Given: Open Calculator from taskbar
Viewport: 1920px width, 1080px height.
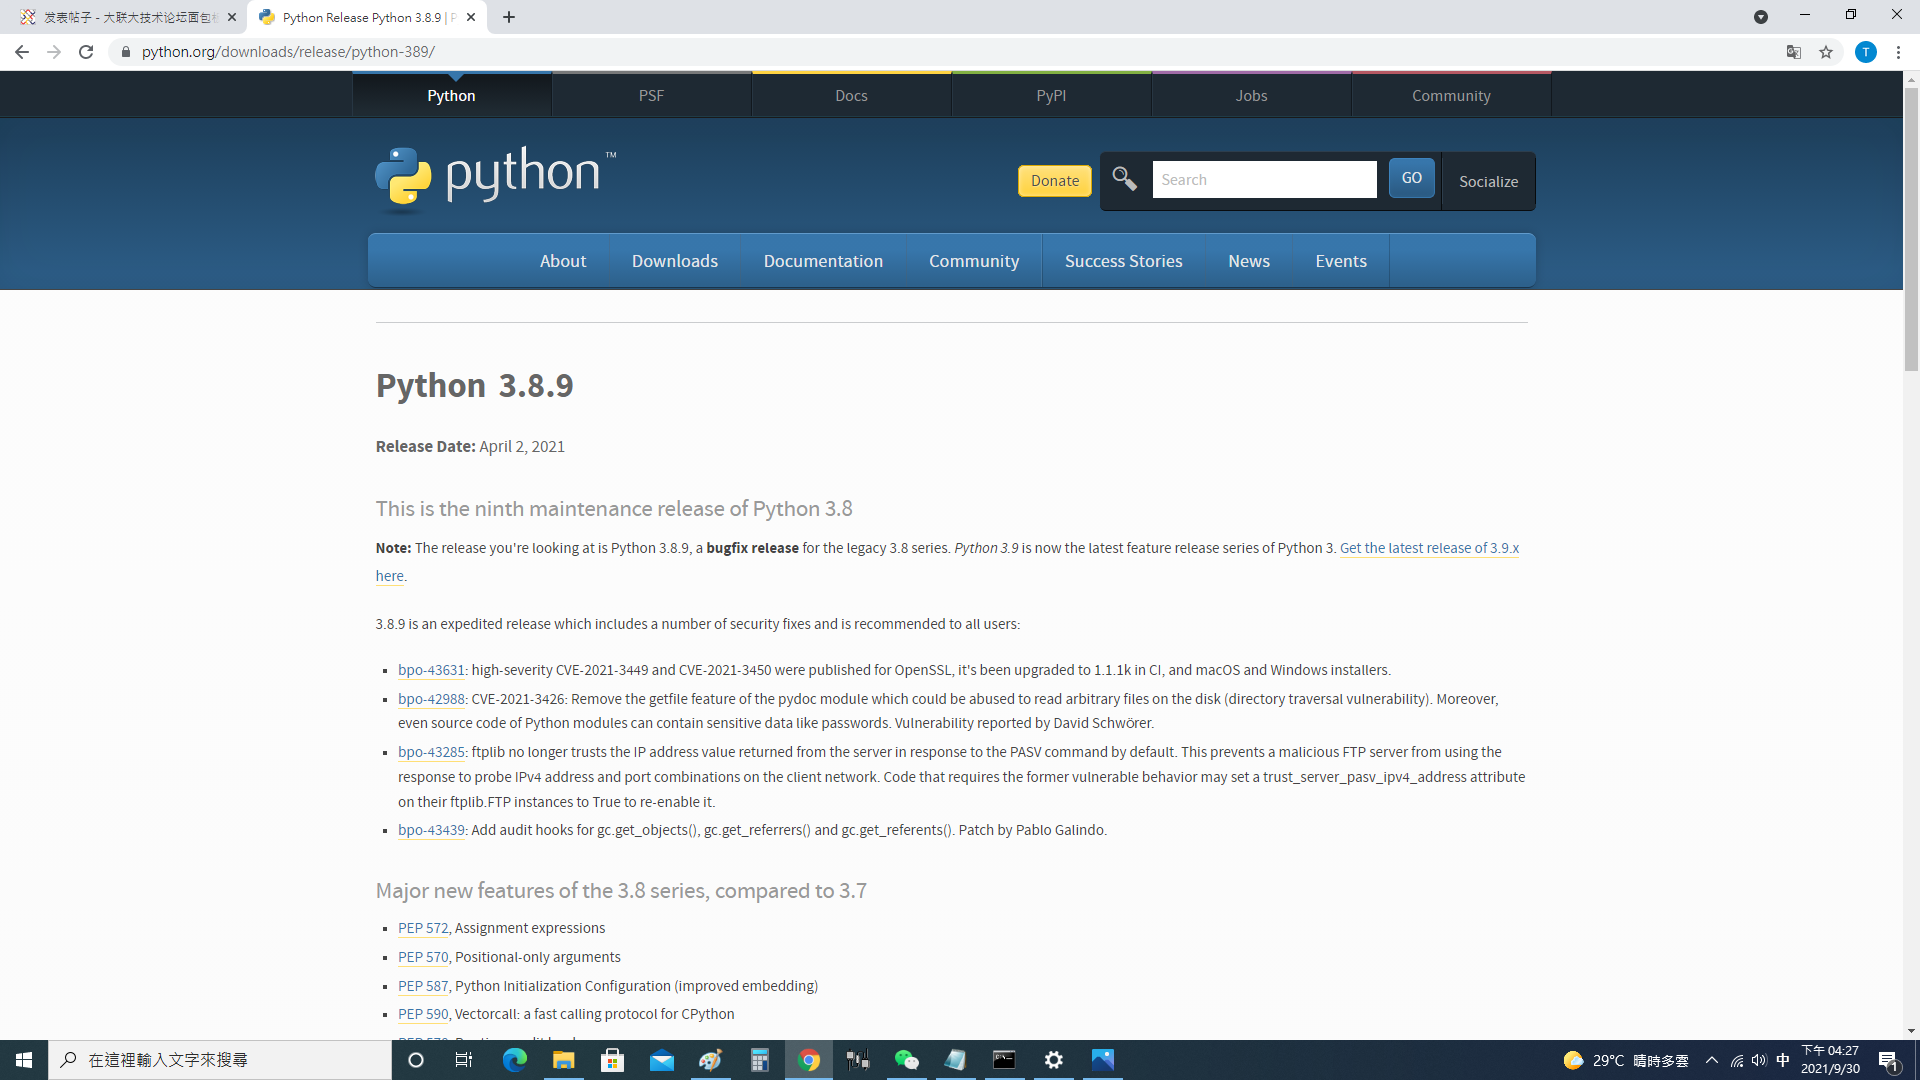Looking at the screenshot, I should 760,1060.
